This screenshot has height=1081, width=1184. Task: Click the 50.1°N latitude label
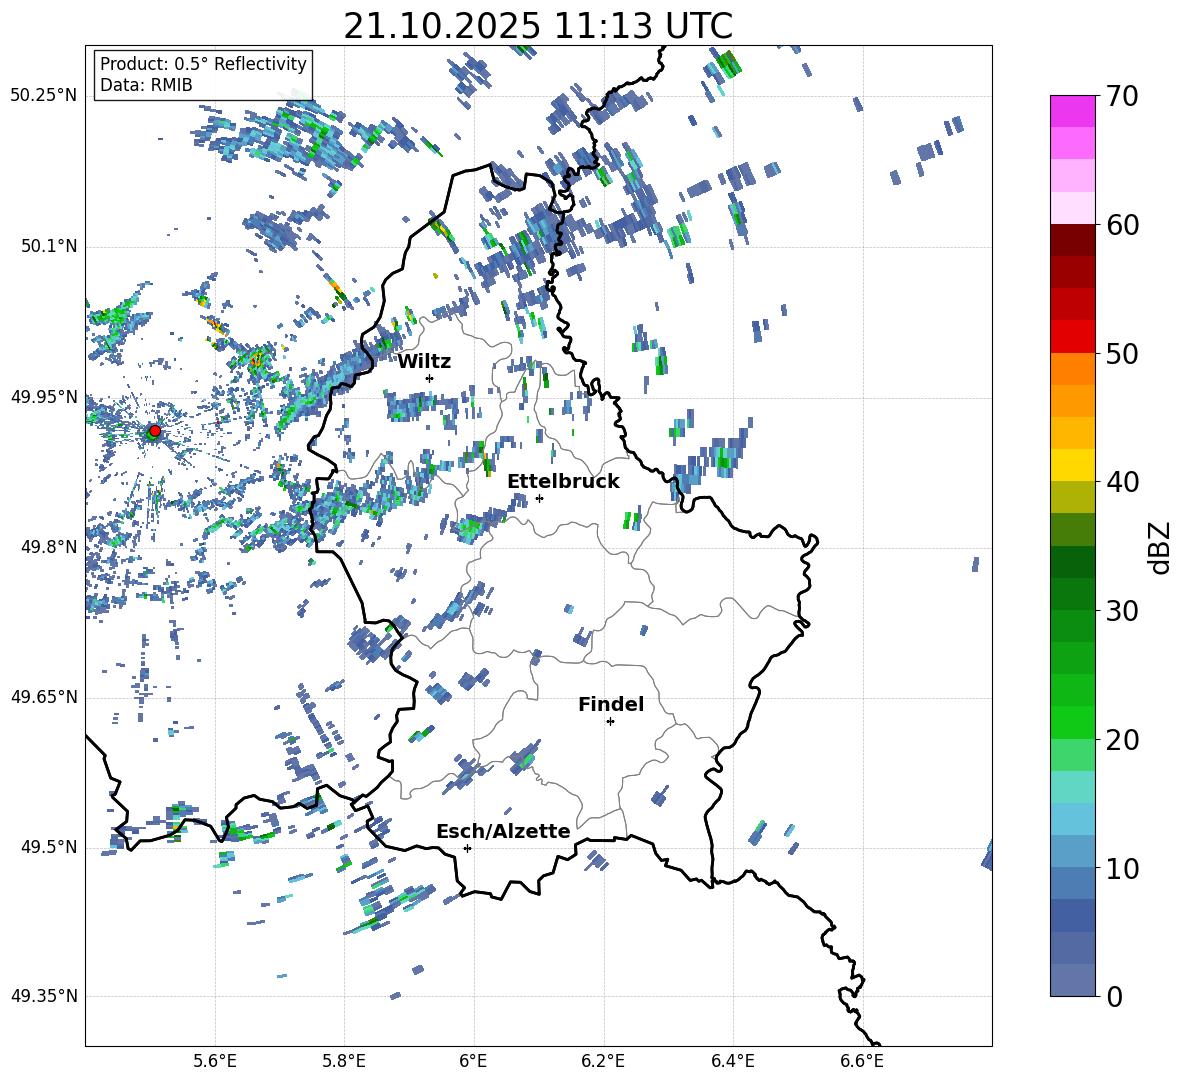(49, 246)
